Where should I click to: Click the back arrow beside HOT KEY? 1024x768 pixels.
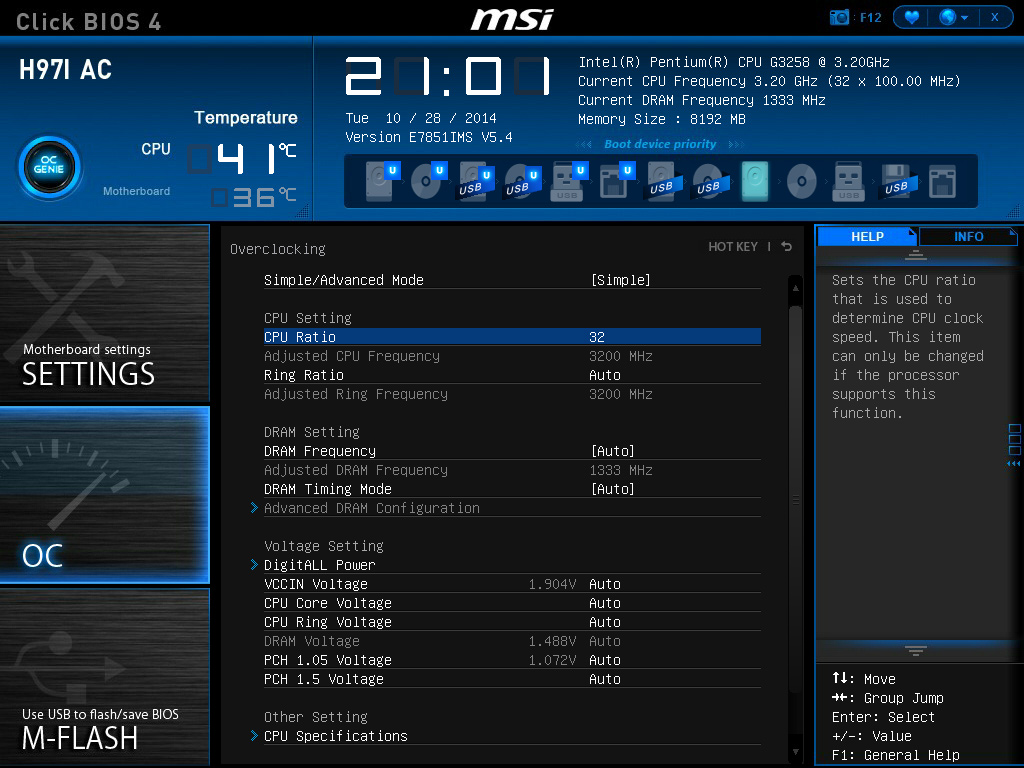pos(787,247)
